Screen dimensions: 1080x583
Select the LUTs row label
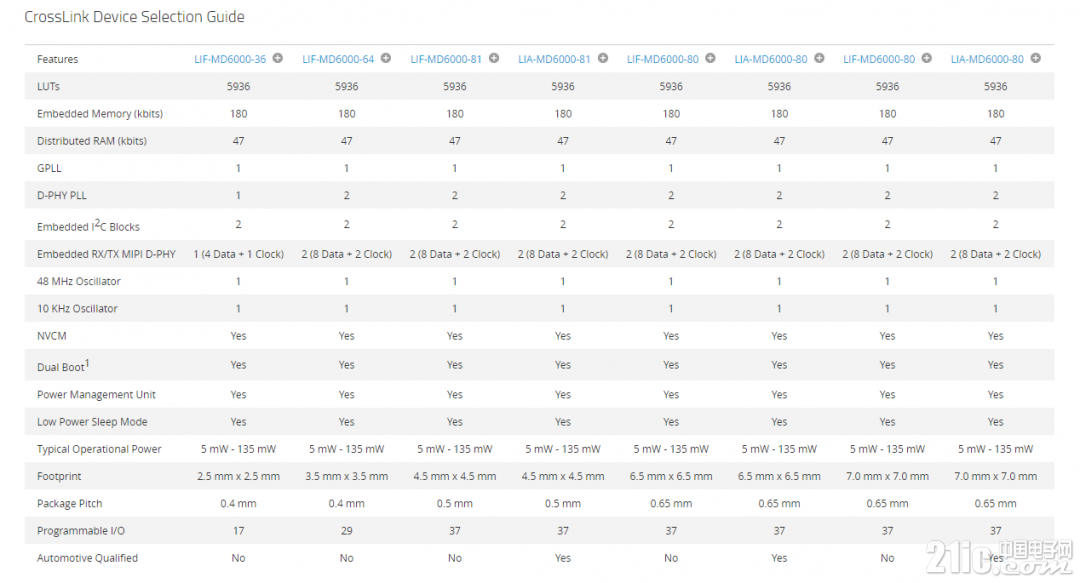[48, 87]
